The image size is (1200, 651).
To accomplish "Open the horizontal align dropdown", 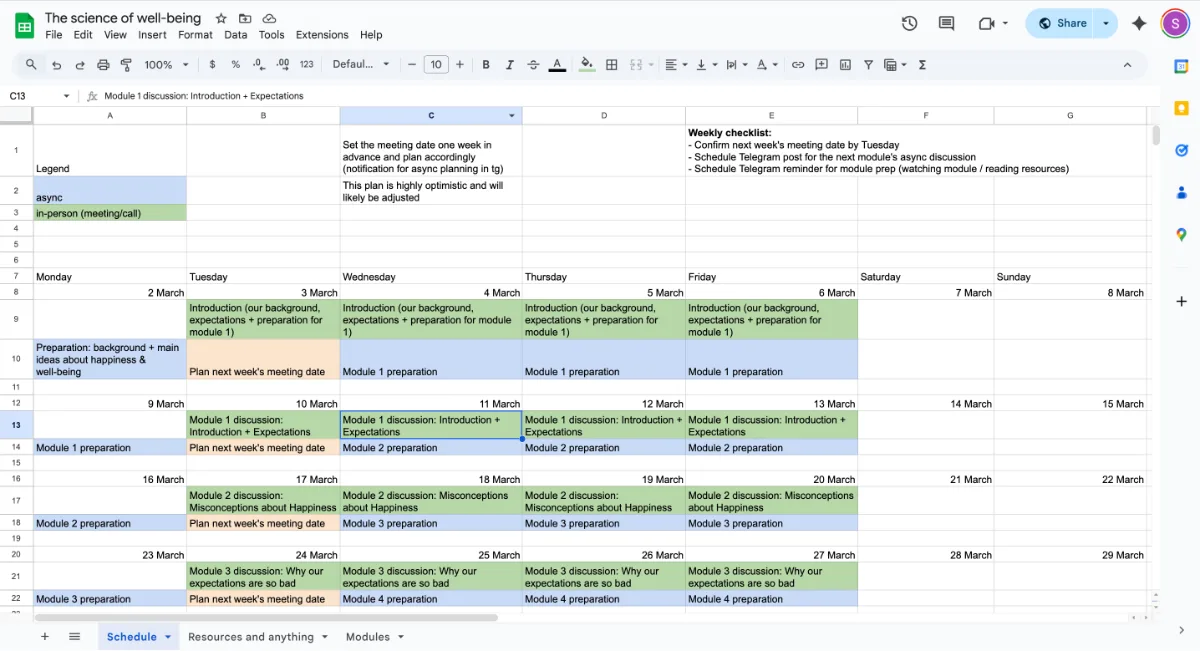I will 676,64.
